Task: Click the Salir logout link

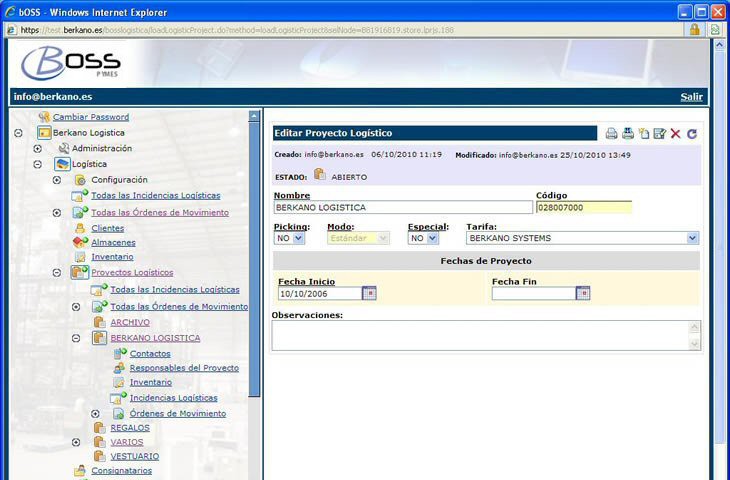Action: (x=691, y=97)
